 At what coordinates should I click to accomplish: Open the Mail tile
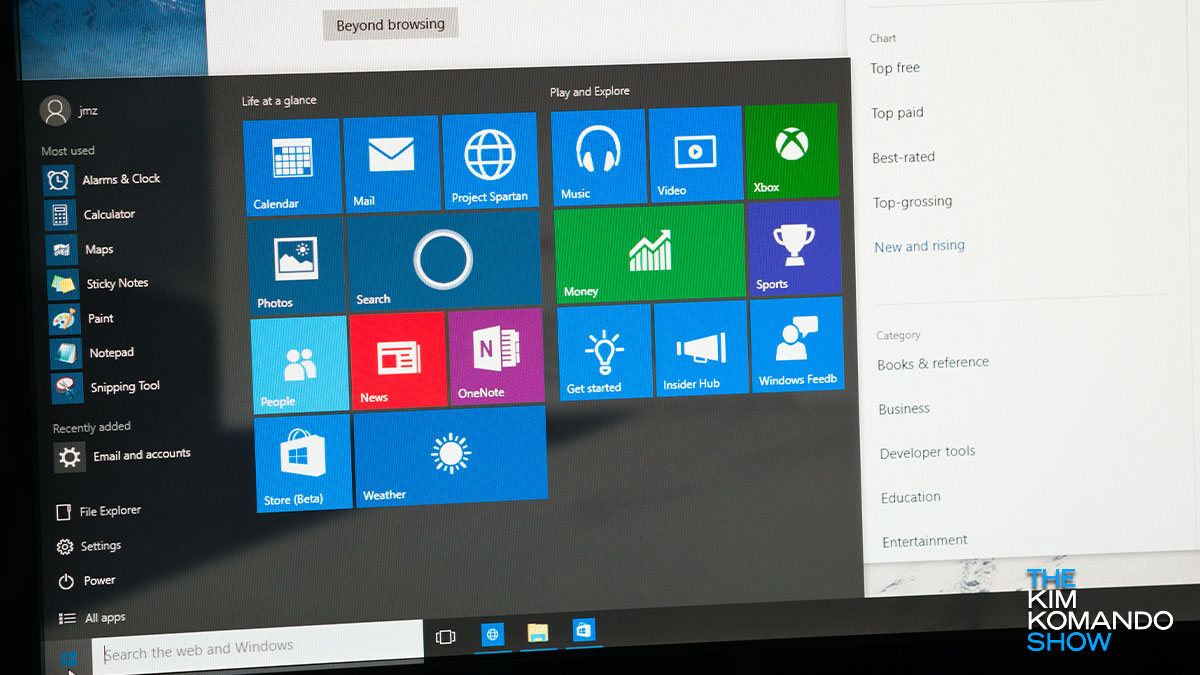(390, 163)
